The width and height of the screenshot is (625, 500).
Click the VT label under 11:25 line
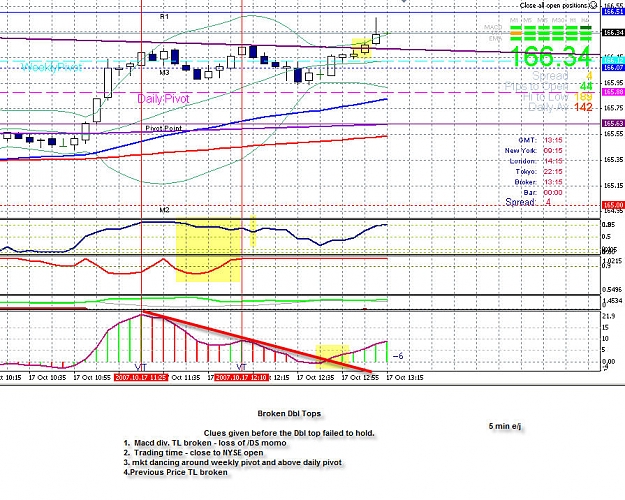[x=141, y=367]
